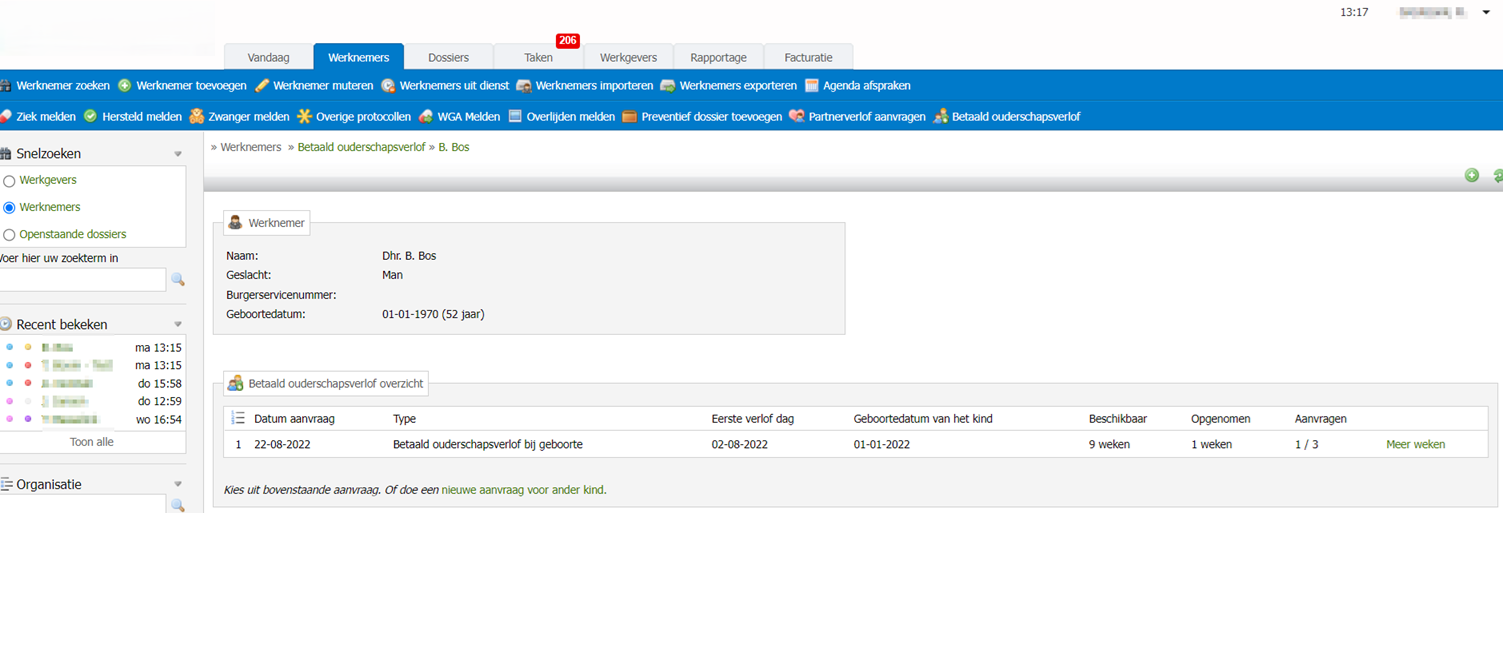Click the search magnifier next to zoekterm field
Screen dimensions: 1506x650
[x=178, y=280]
